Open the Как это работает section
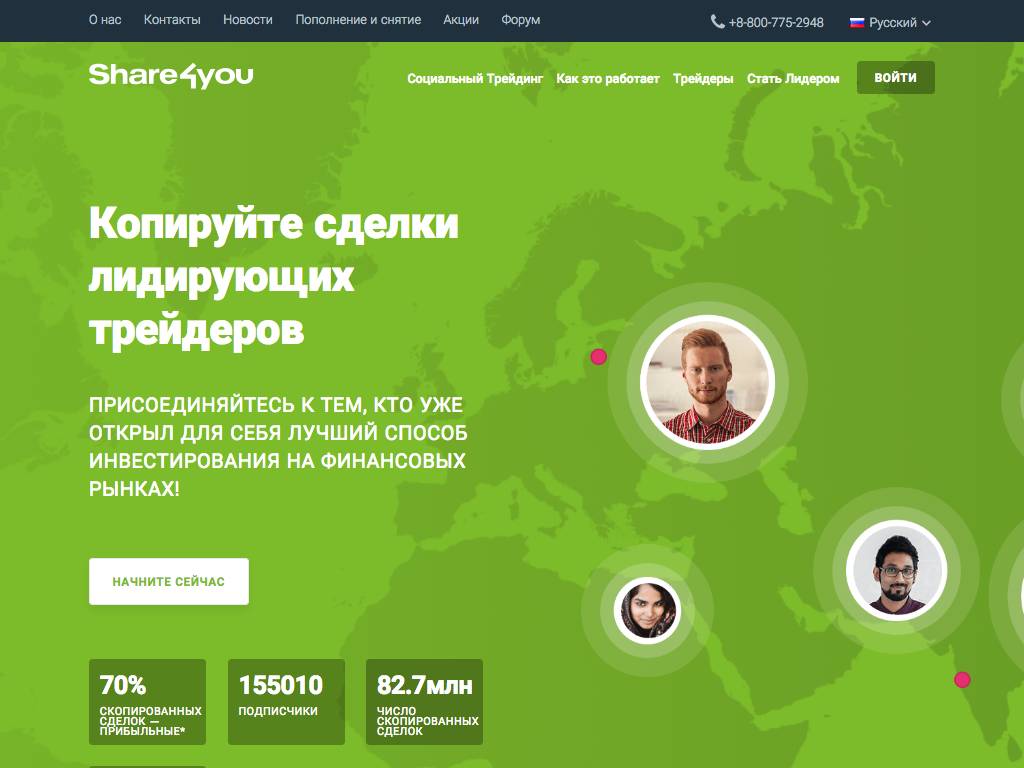This screenshot has height=768, width=1024. coord(608,79)
